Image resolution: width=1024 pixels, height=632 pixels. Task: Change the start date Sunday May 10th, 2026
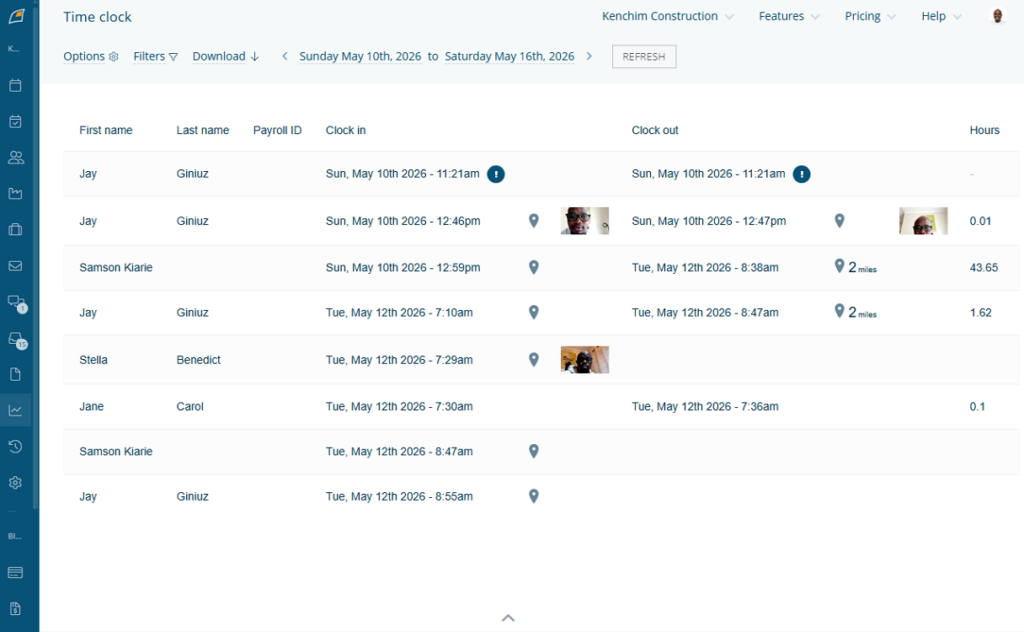(360, 56)
